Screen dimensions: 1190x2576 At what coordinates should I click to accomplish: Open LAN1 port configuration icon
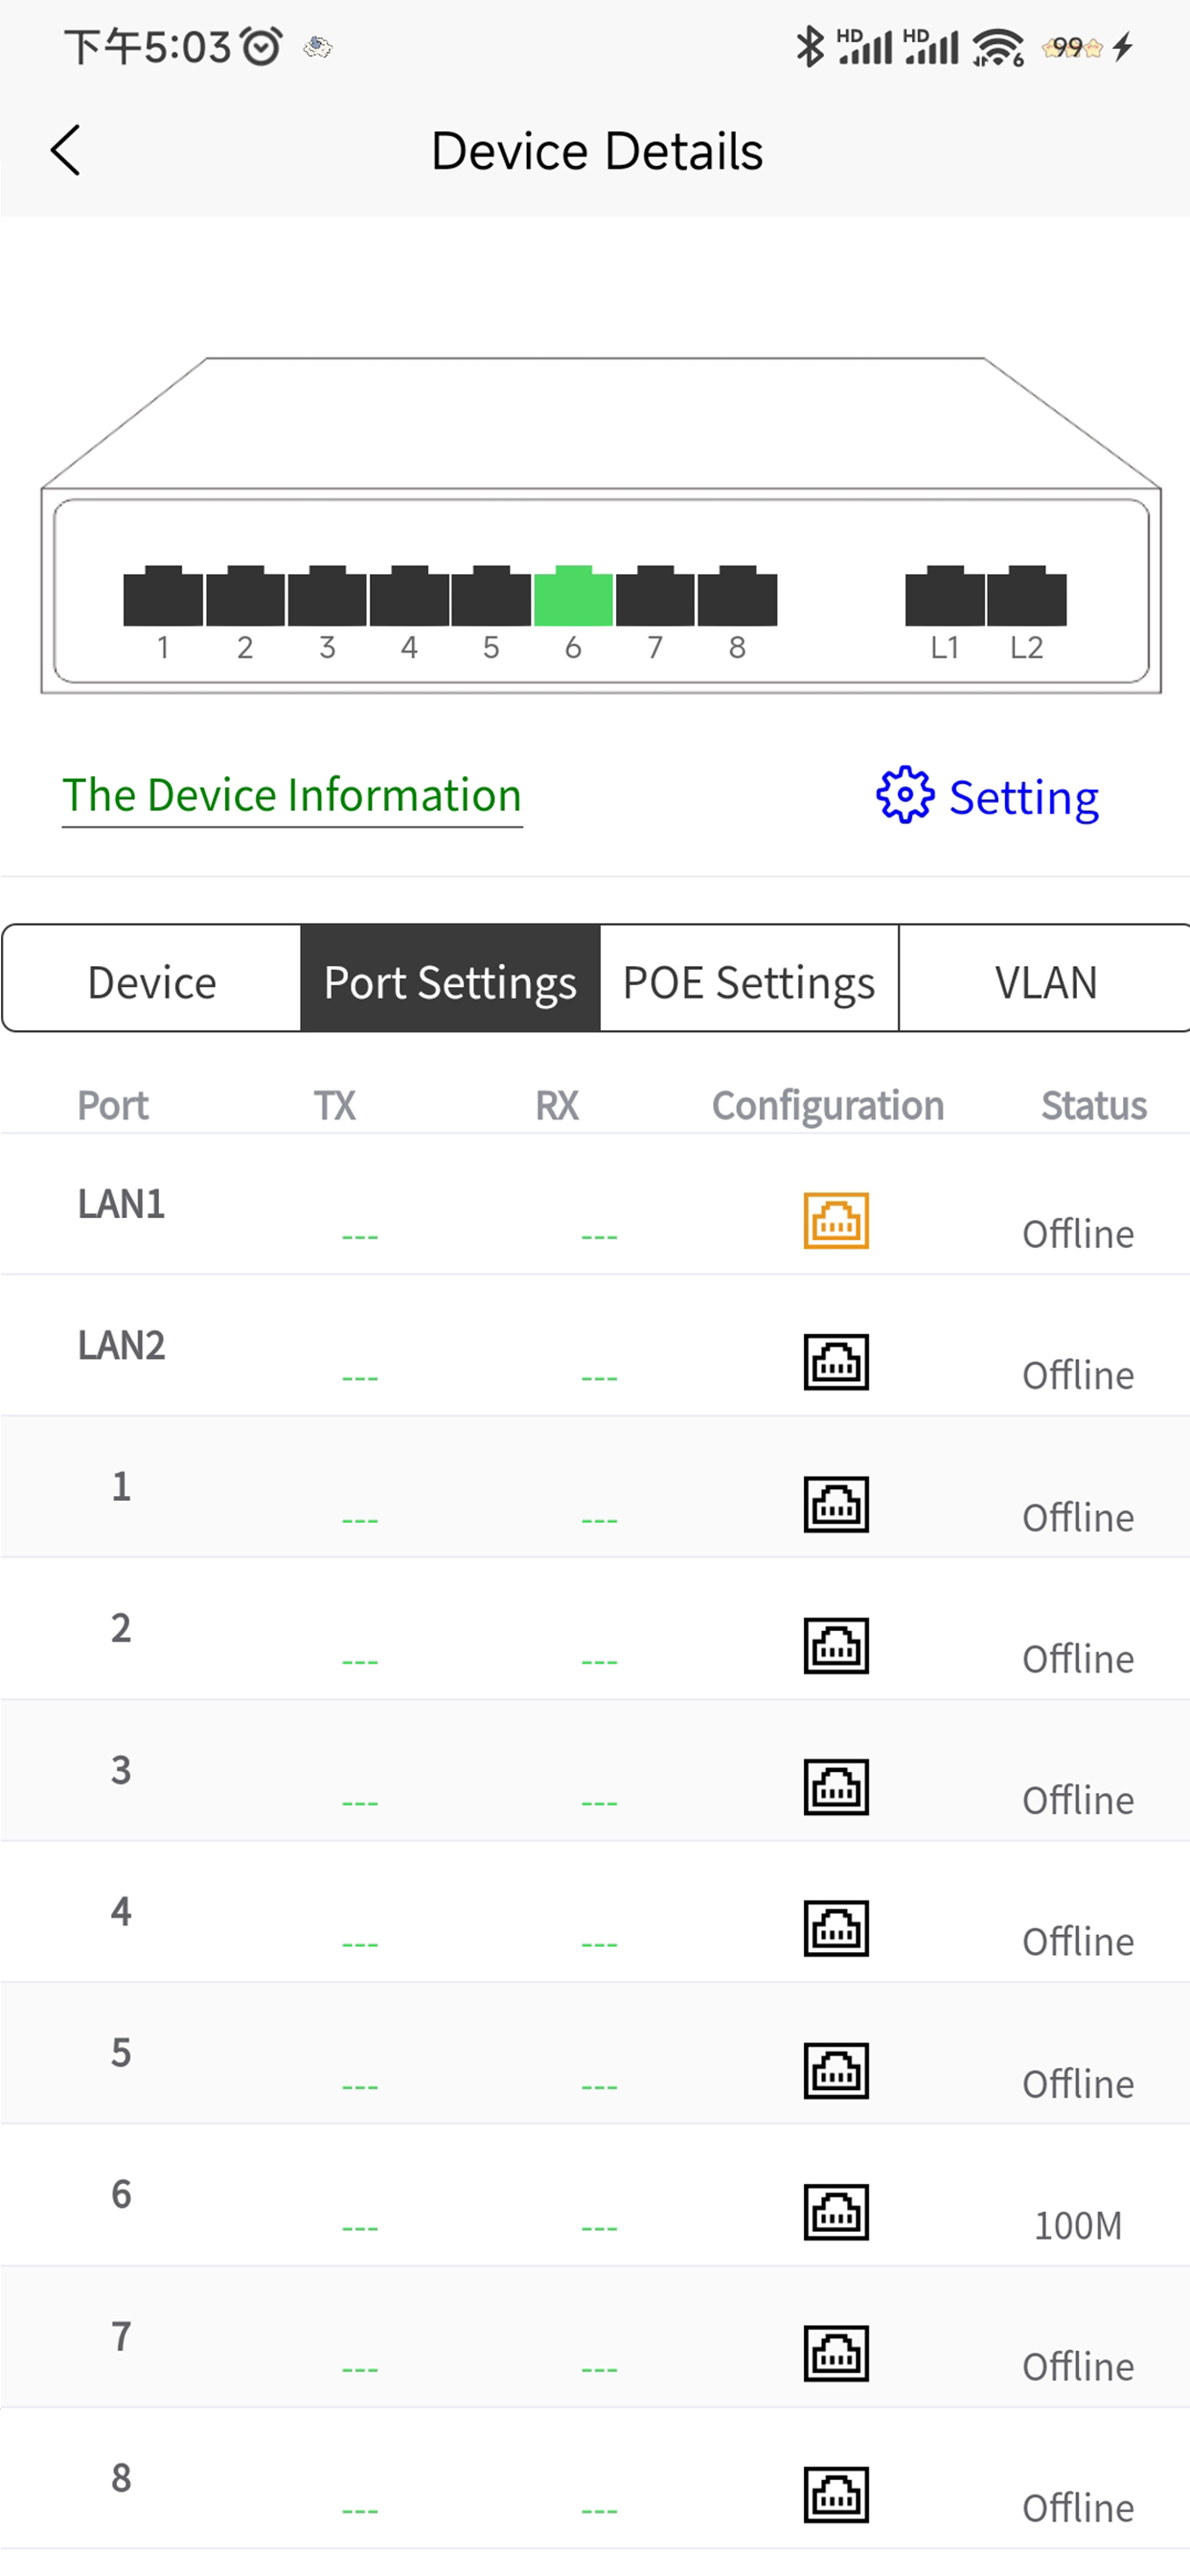[836, 1221]
